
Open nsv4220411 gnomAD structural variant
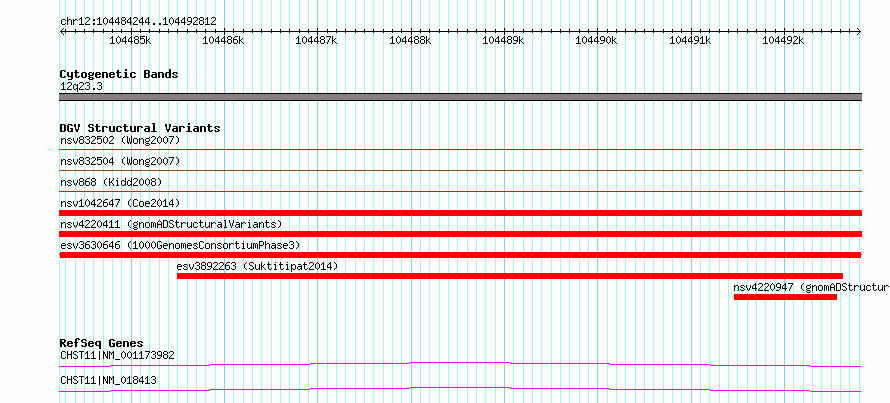click(171, 224)
